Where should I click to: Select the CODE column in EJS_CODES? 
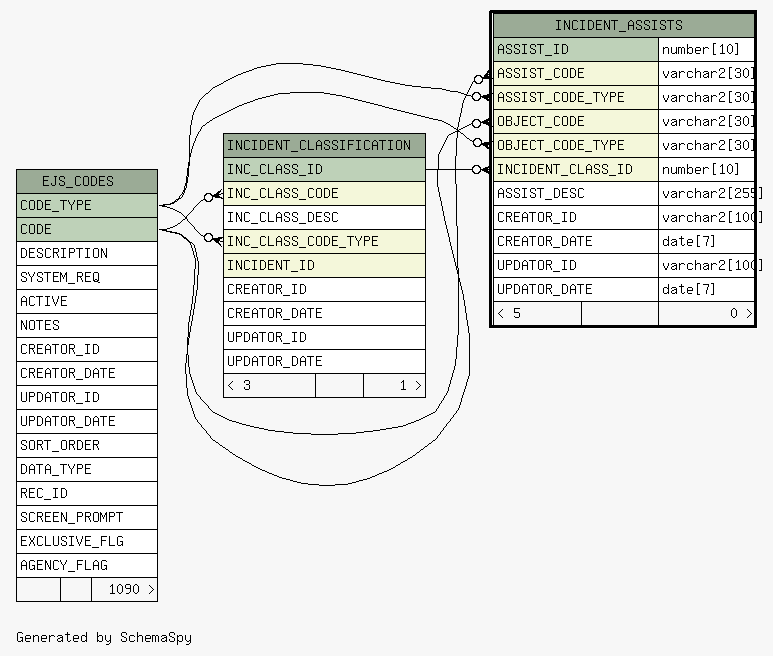[87, 229]
